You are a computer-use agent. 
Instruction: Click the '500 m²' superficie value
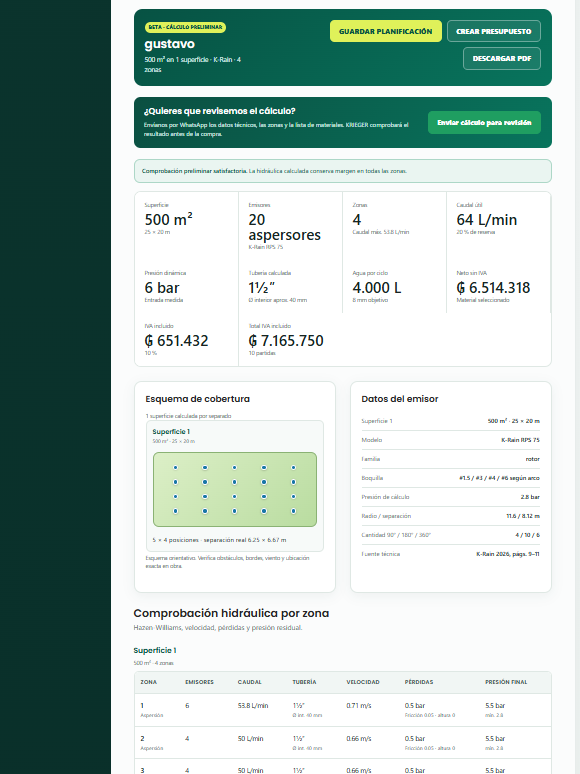click(x=168, y=220)
